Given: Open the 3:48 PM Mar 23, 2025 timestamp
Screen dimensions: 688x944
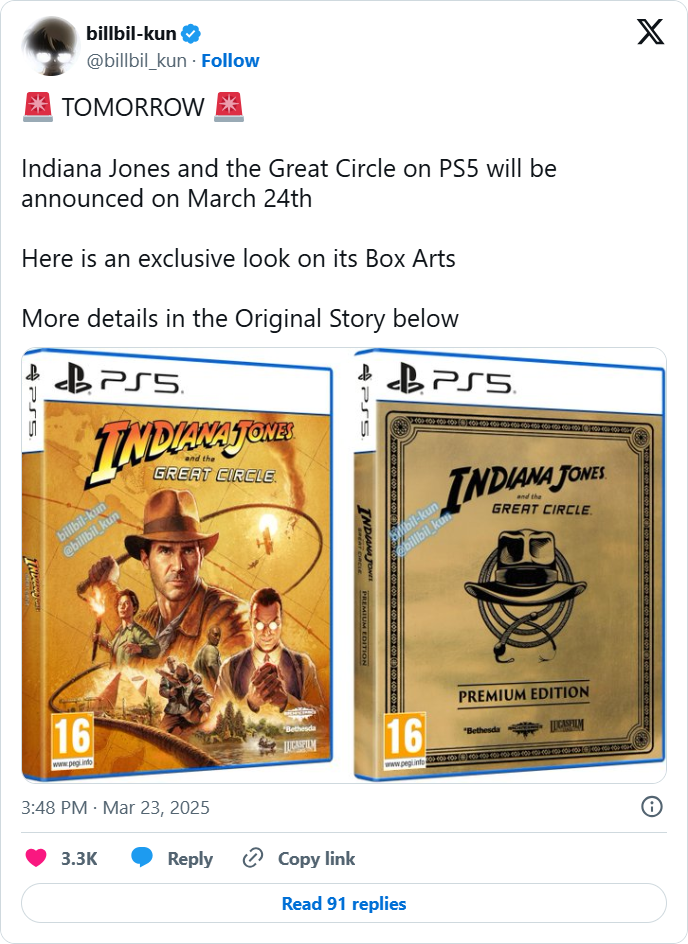Looking at the screenshot, I should (116, 807).
